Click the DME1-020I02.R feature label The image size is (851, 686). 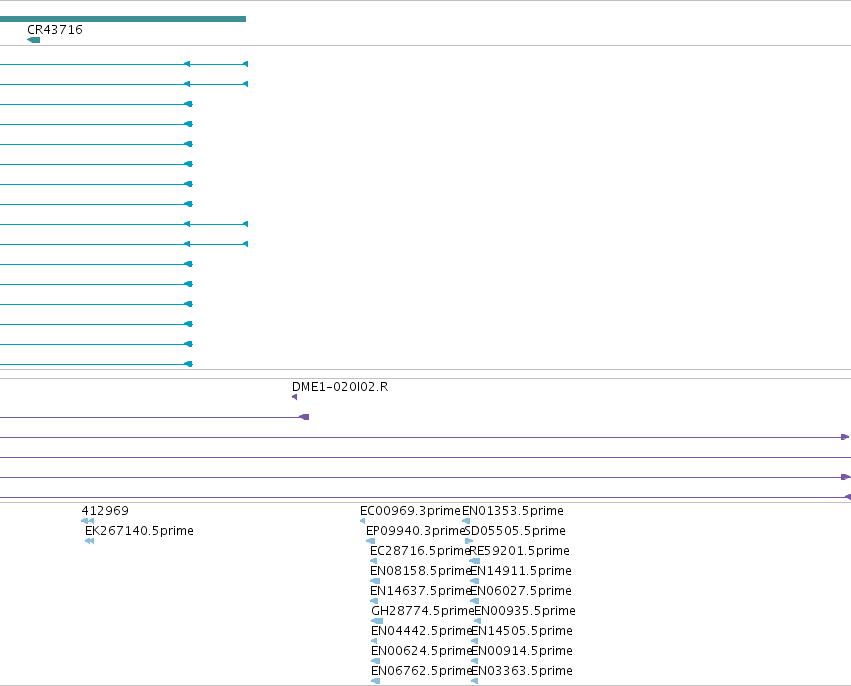click(x=340, y=387)
